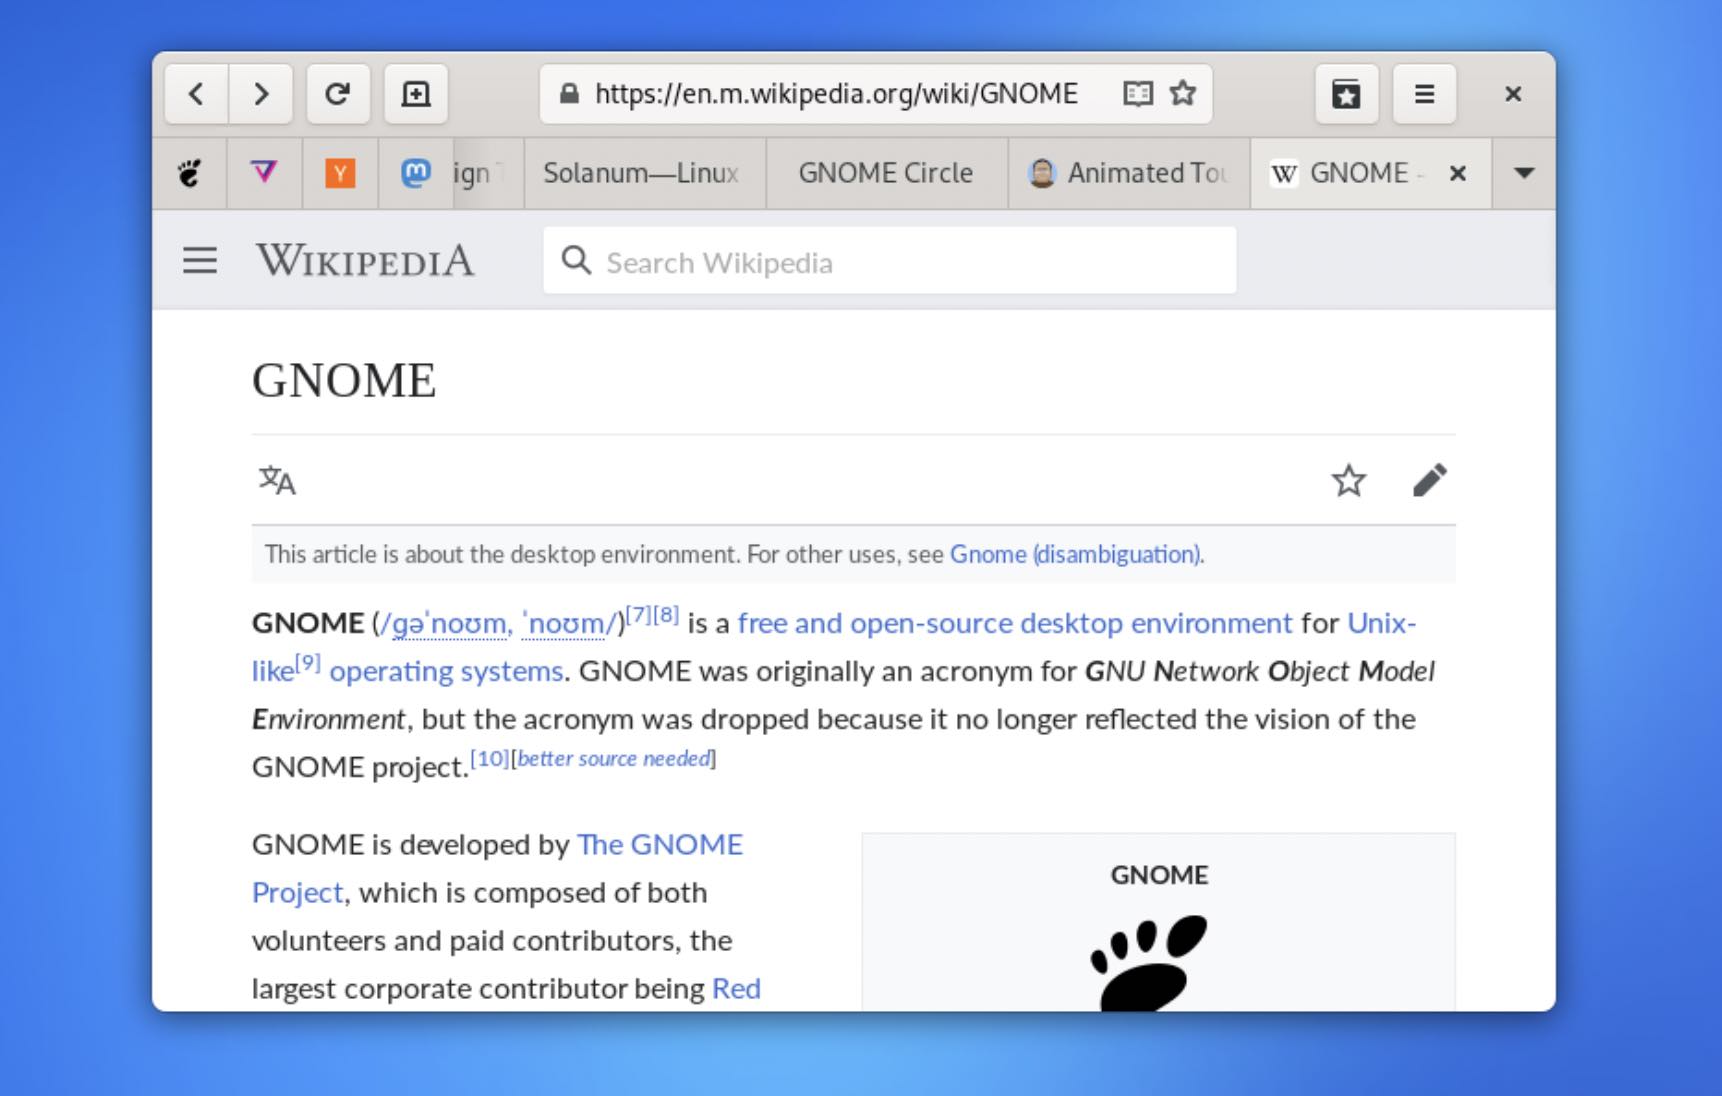
Task: Switch to the Animated Tour tab
Action: (x=1129, y=174)
